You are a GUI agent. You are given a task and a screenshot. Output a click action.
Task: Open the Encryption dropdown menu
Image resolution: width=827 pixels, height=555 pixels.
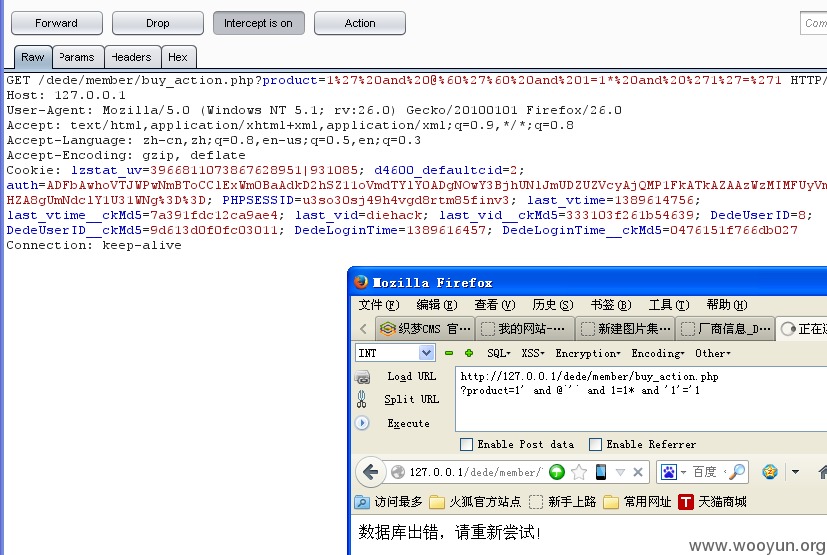tap(588, 353)
